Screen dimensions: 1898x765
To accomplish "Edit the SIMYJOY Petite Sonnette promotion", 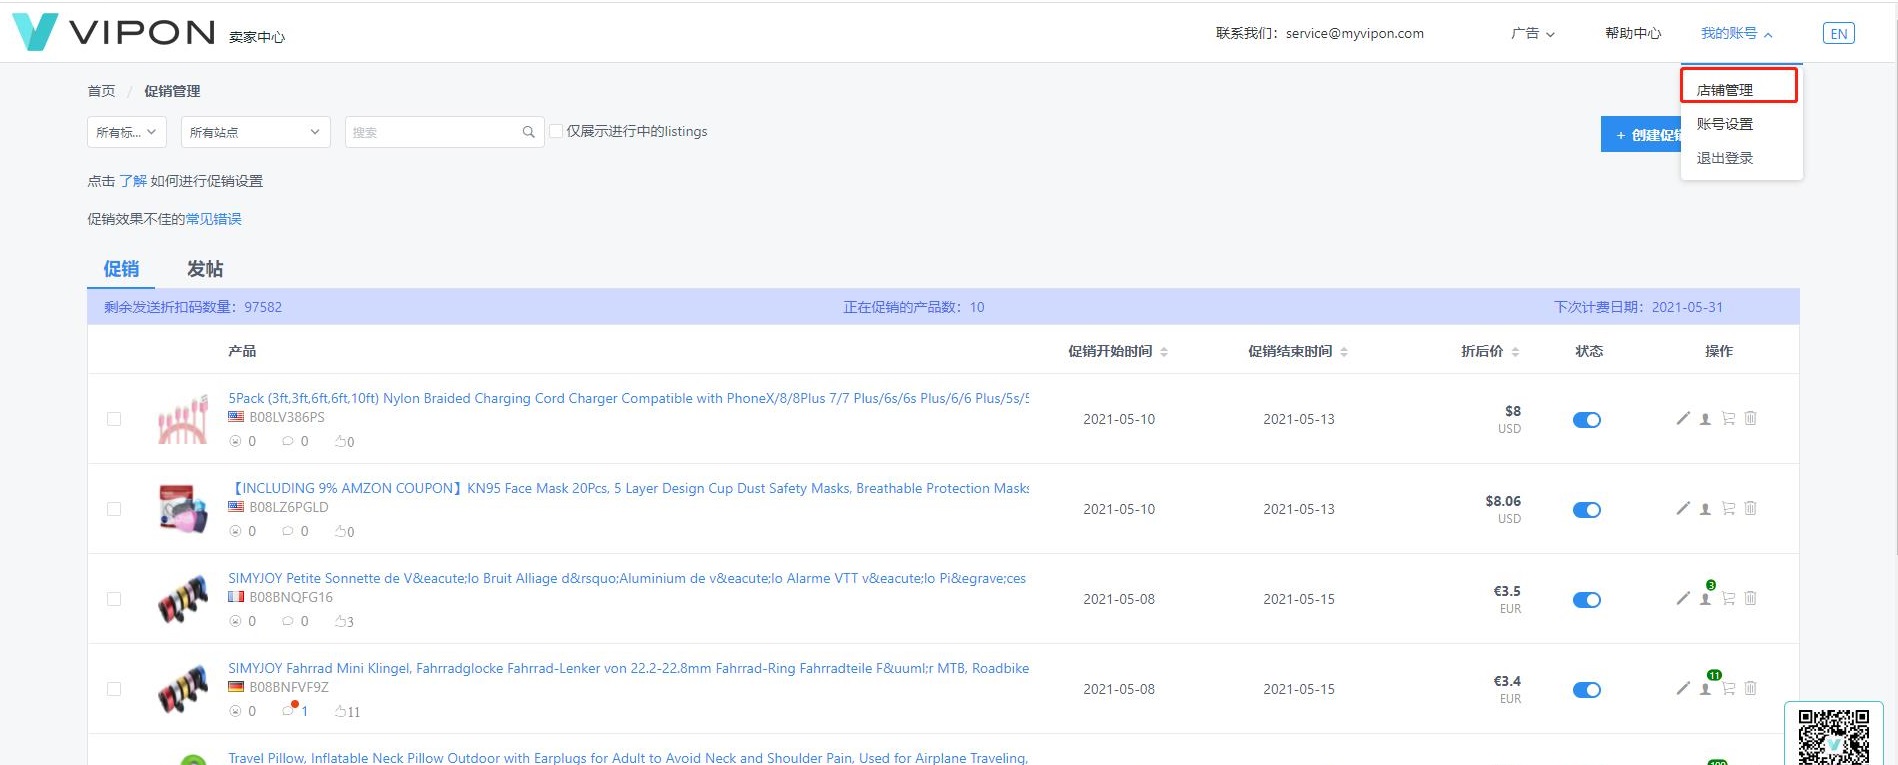I will [1683, 598].
